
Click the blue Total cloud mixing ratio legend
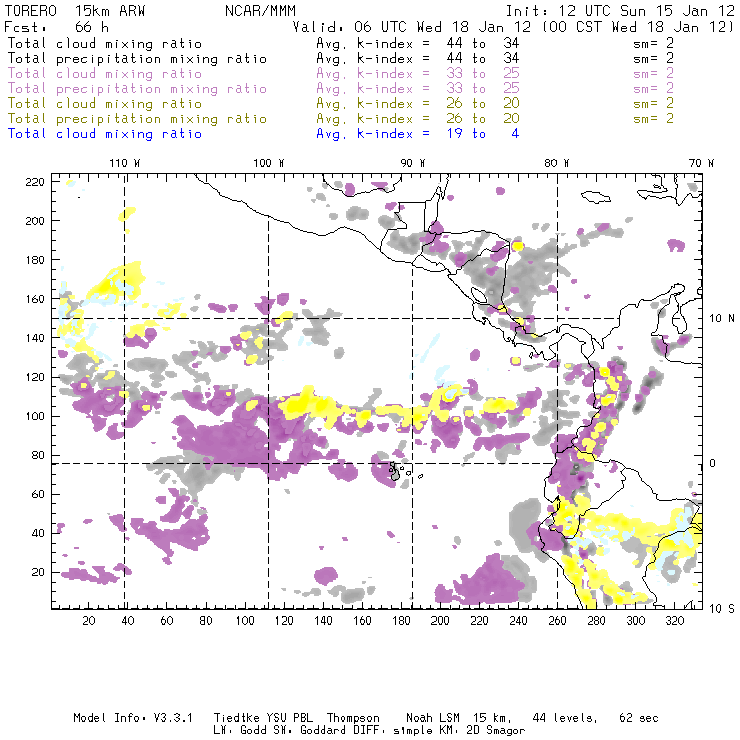pyautogui.click(x=105, y=134)
